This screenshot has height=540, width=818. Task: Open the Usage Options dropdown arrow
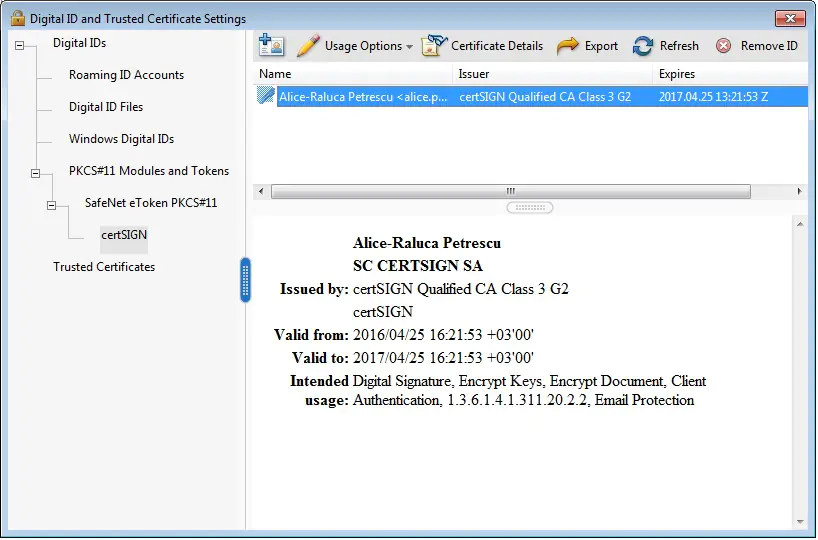pos(410,46)
